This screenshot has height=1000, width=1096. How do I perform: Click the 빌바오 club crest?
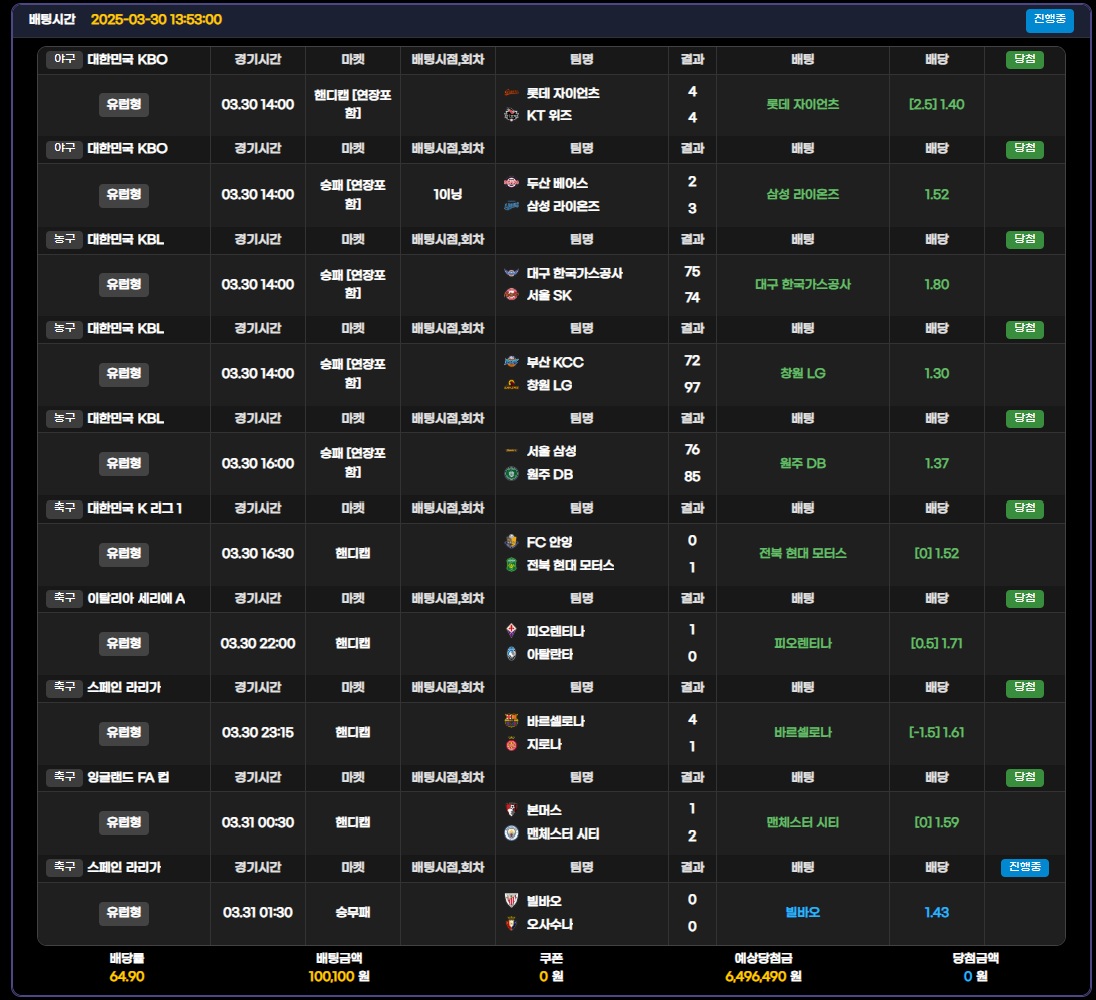coord(512,900)
